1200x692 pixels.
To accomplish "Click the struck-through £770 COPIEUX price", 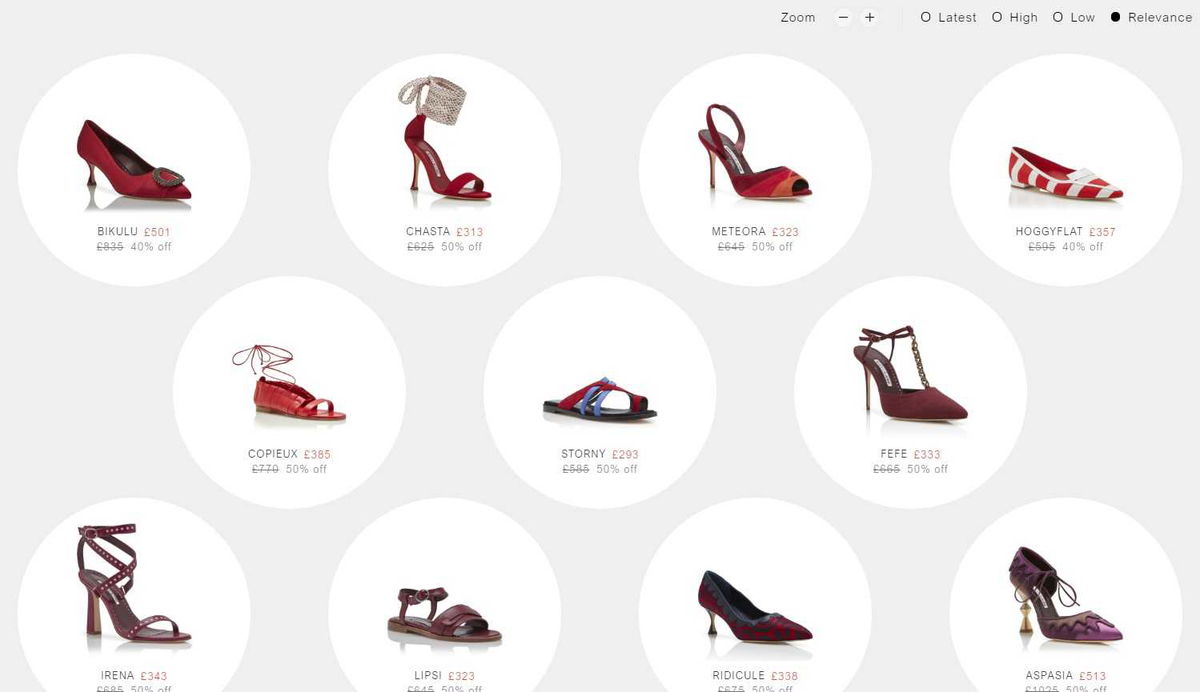I will pos(265,469).
